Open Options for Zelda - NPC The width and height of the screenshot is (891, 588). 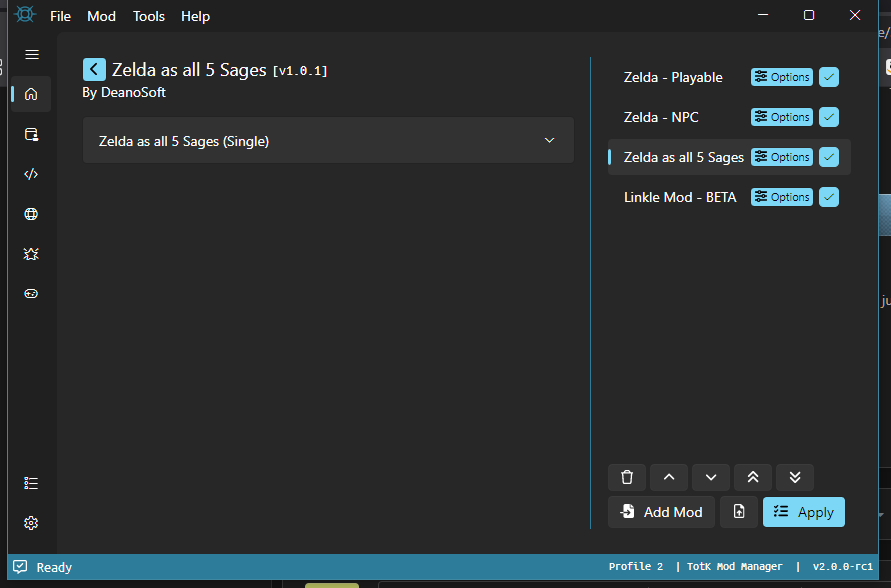[782, 117]
